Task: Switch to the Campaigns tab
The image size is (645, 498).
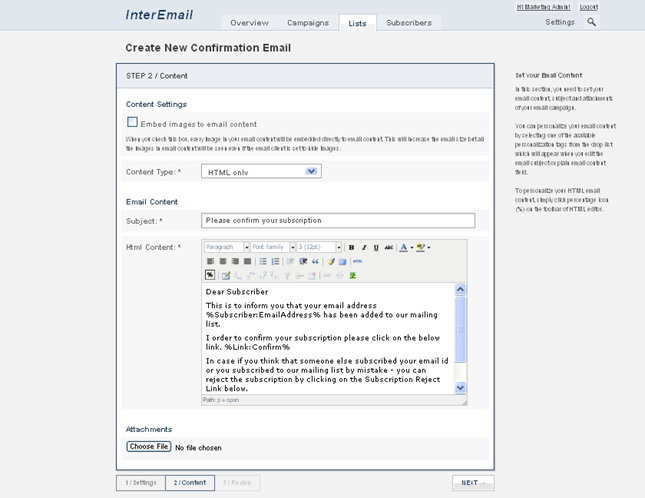Action: [307, 22]
